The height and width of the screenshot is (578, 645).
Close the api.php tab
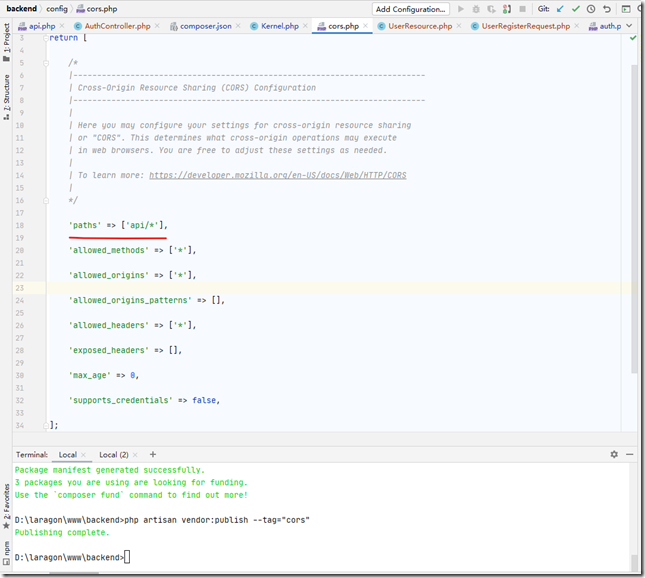(62, 26)
